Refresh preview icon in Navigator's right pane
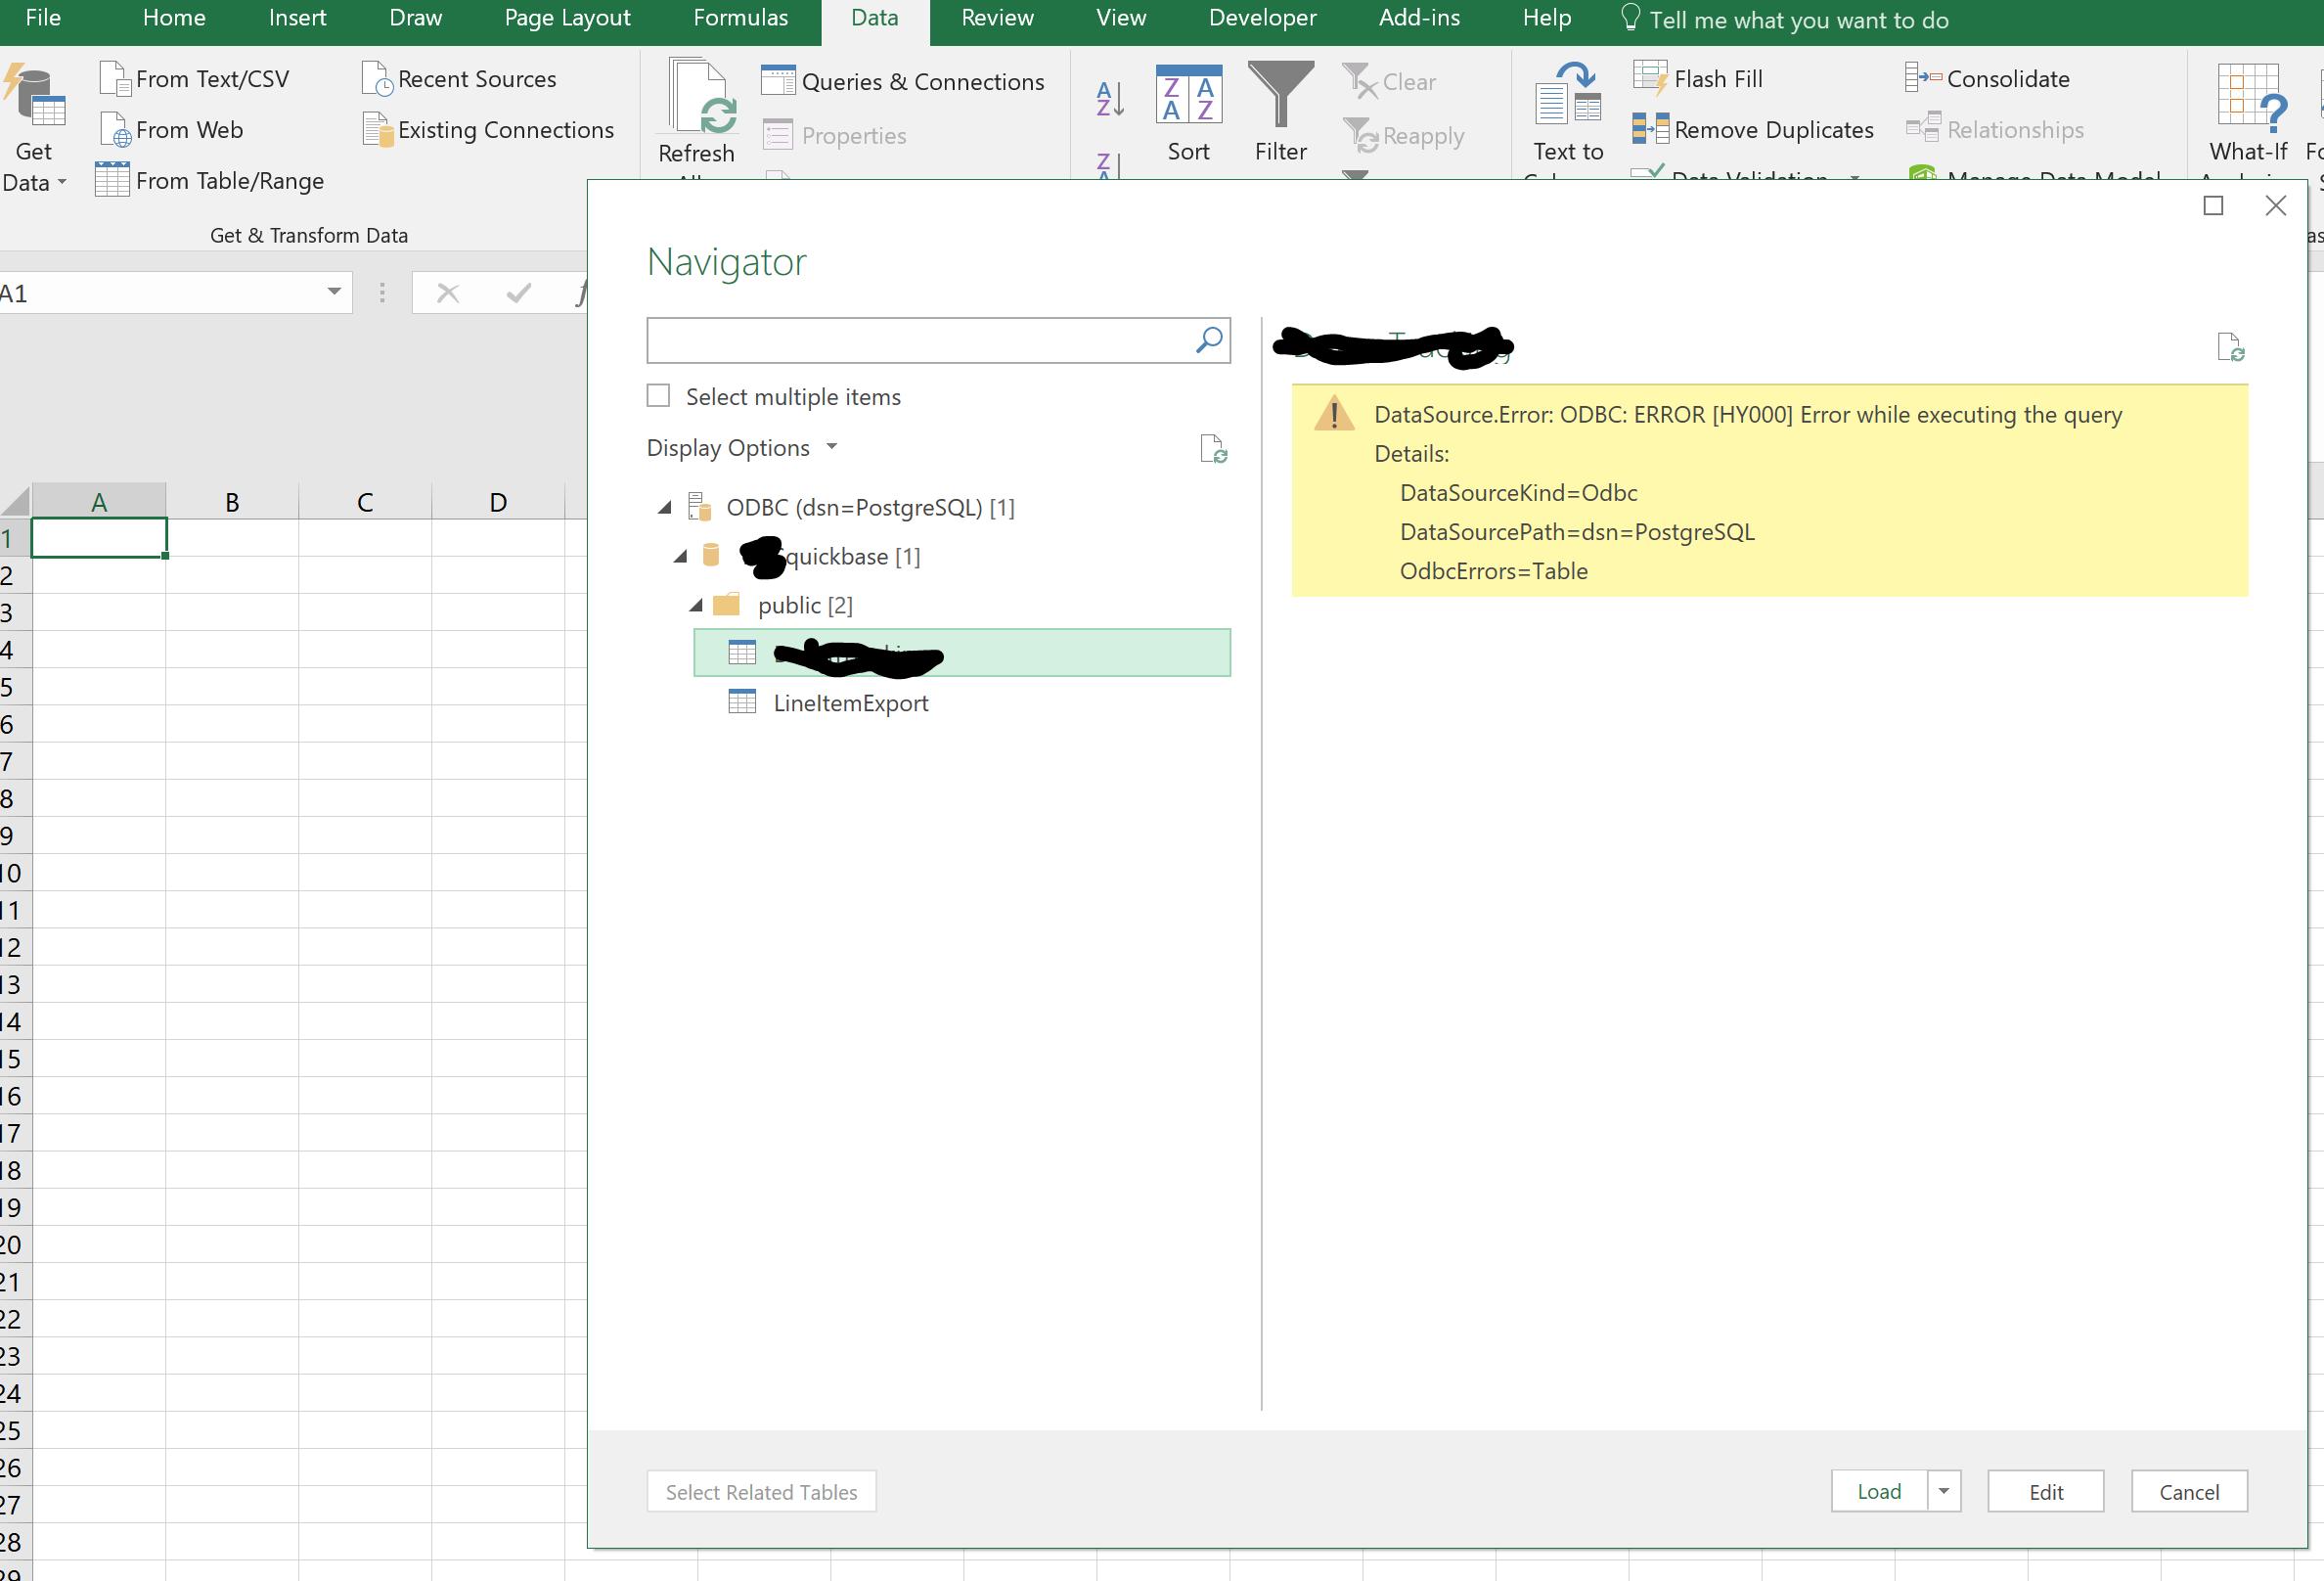2324x1581 pixels. [x=2230, y=348]
